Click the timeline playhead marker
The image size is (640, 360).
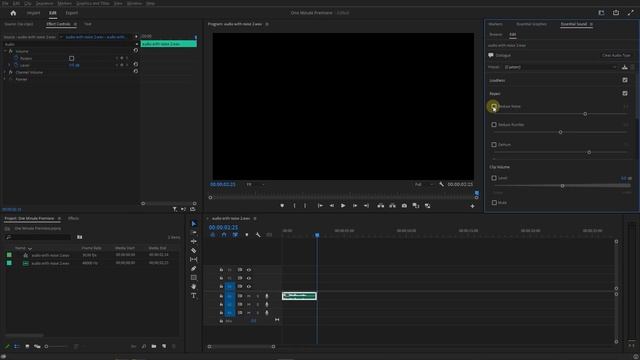[x=317, y=235]
